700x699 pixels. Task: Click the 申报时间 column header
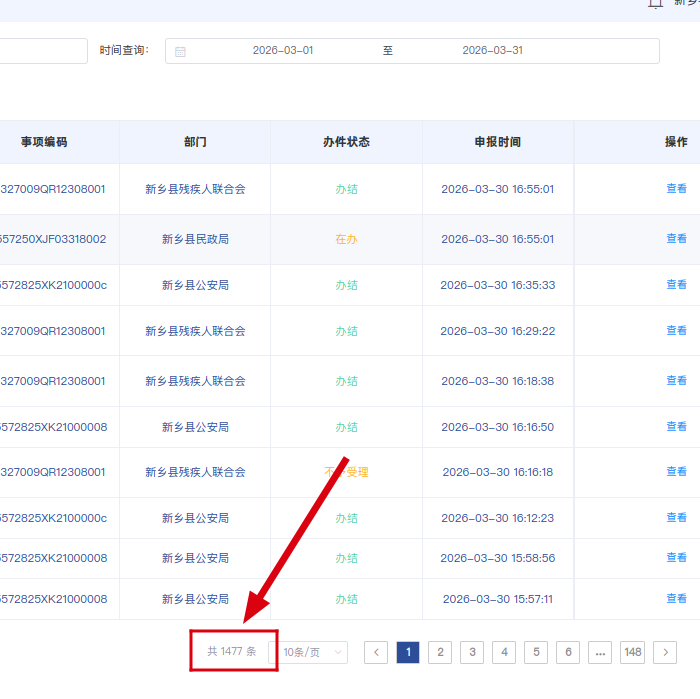497,142
